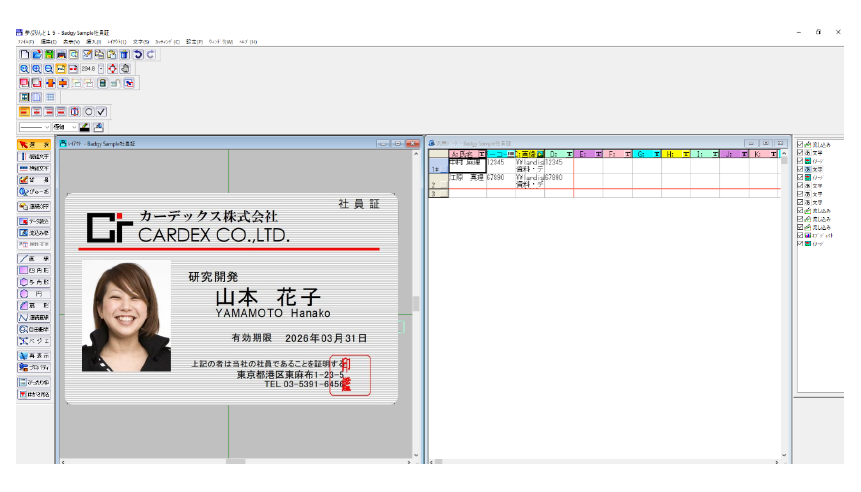Image resolution: width=861 pixels, height=492 pixels.
Task: Click the Undo arrow icon
Action: [138, 54]
